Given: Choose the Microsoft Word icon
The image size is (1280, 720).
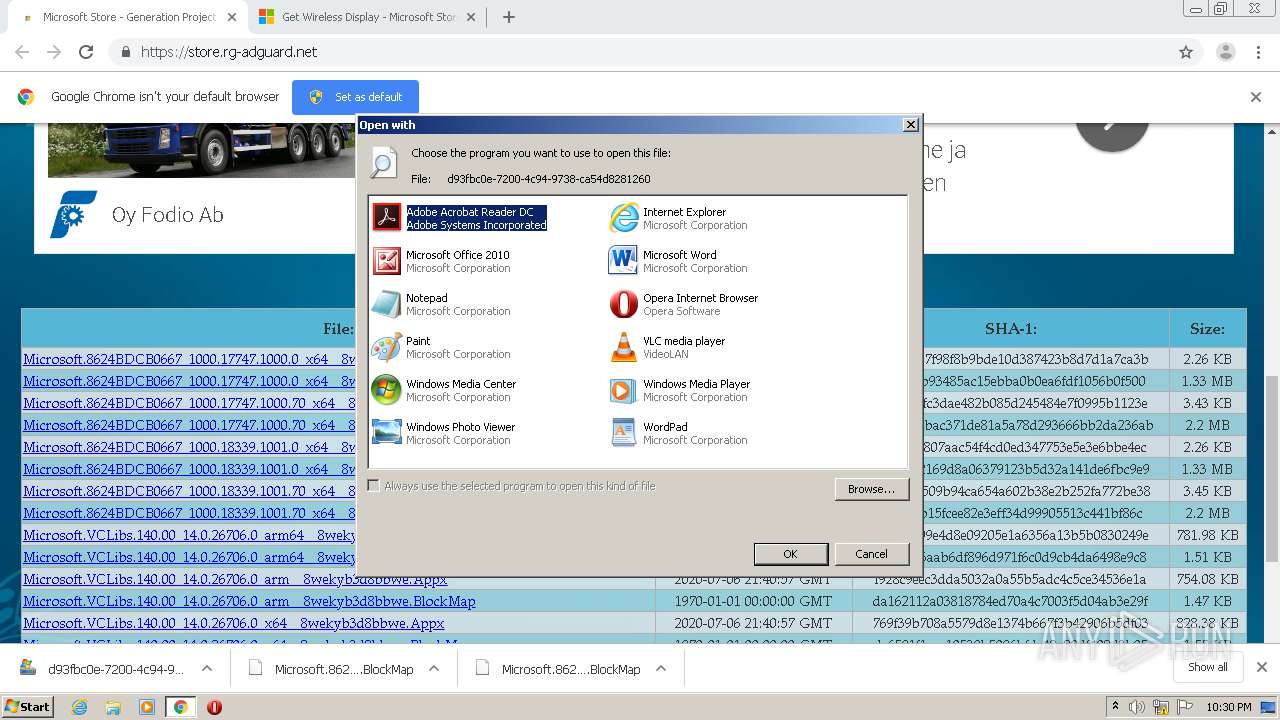Looking at the screenshot, I should tap(624, 261).
